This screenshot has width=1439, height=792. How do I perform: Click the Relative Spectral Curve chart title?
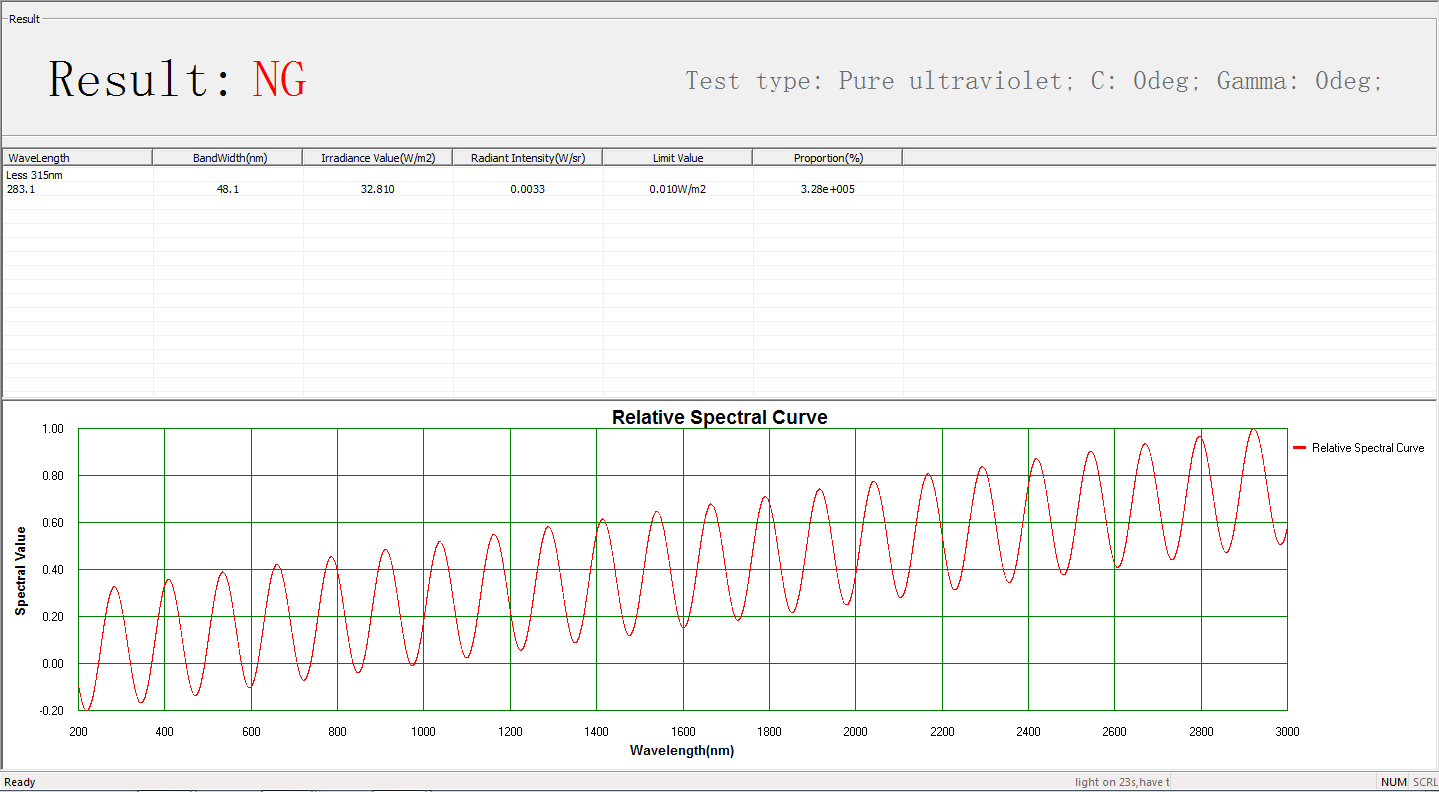719,417
